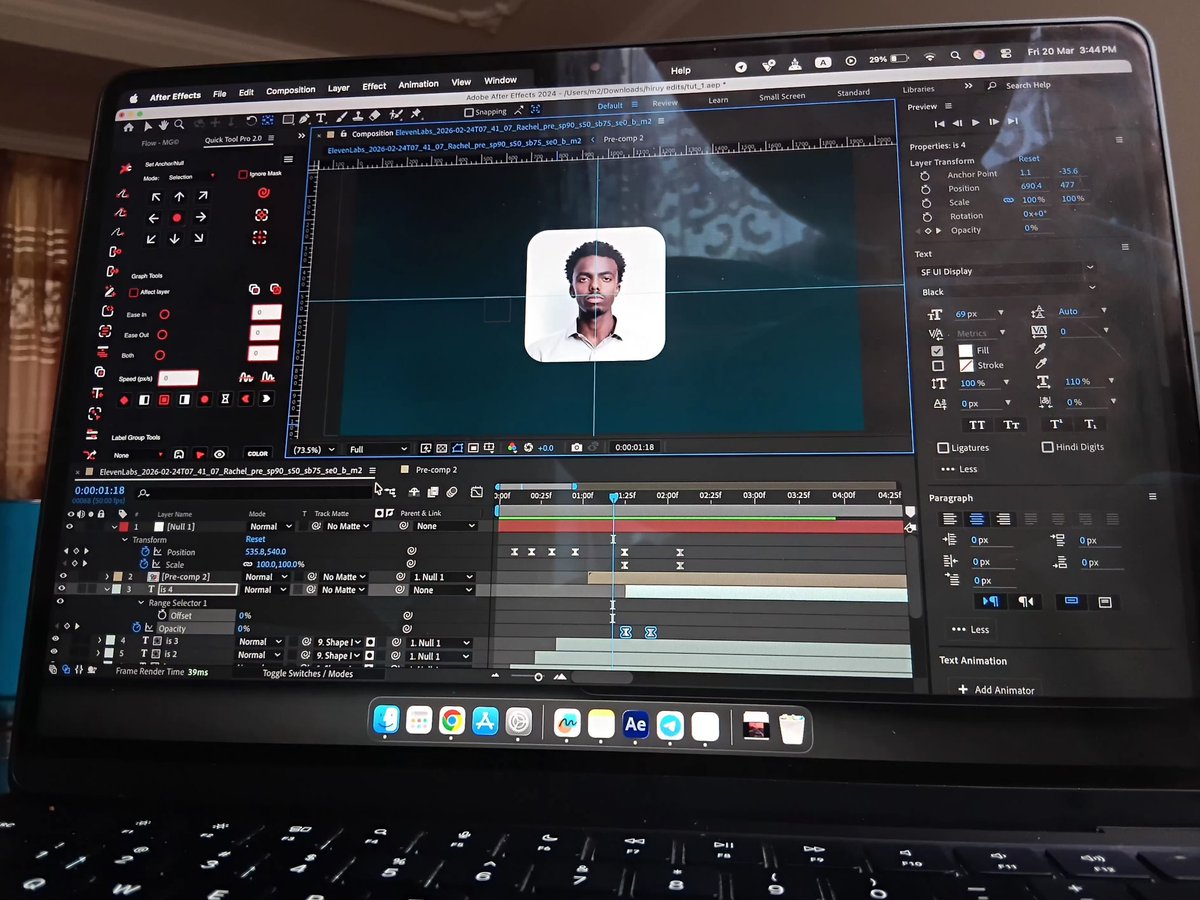Click the Fill eyedropper in the Character panel
Image resolution: width=1200 pixels, height=900 pixels.
1040,350
